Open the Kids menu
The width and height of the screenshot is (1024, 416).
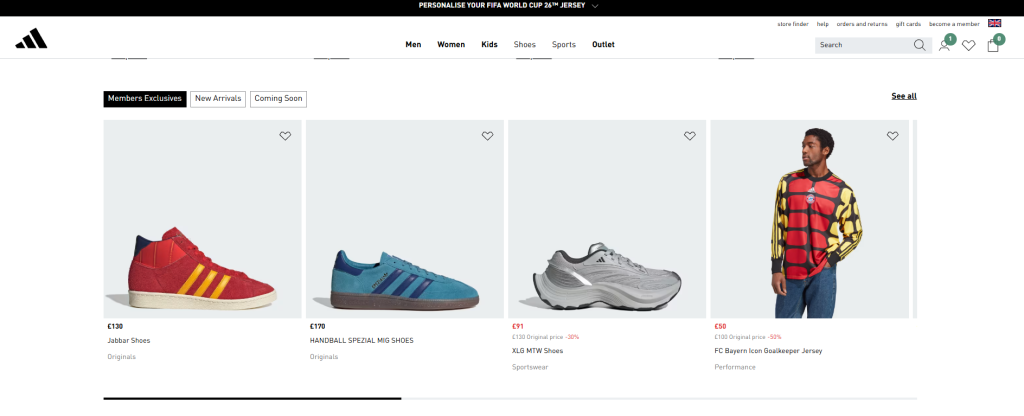pos(489,44)
